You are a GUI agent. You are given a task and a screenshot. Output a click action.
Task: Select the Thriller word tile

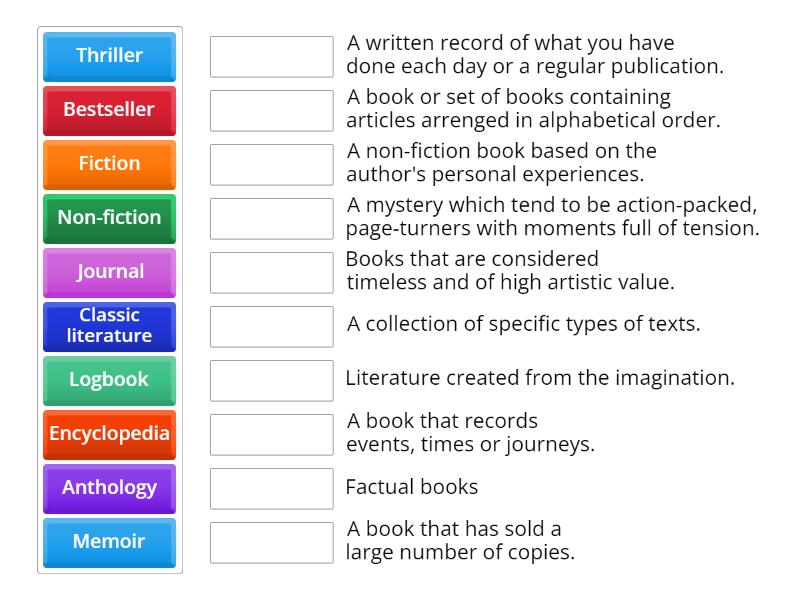(109, 56)
